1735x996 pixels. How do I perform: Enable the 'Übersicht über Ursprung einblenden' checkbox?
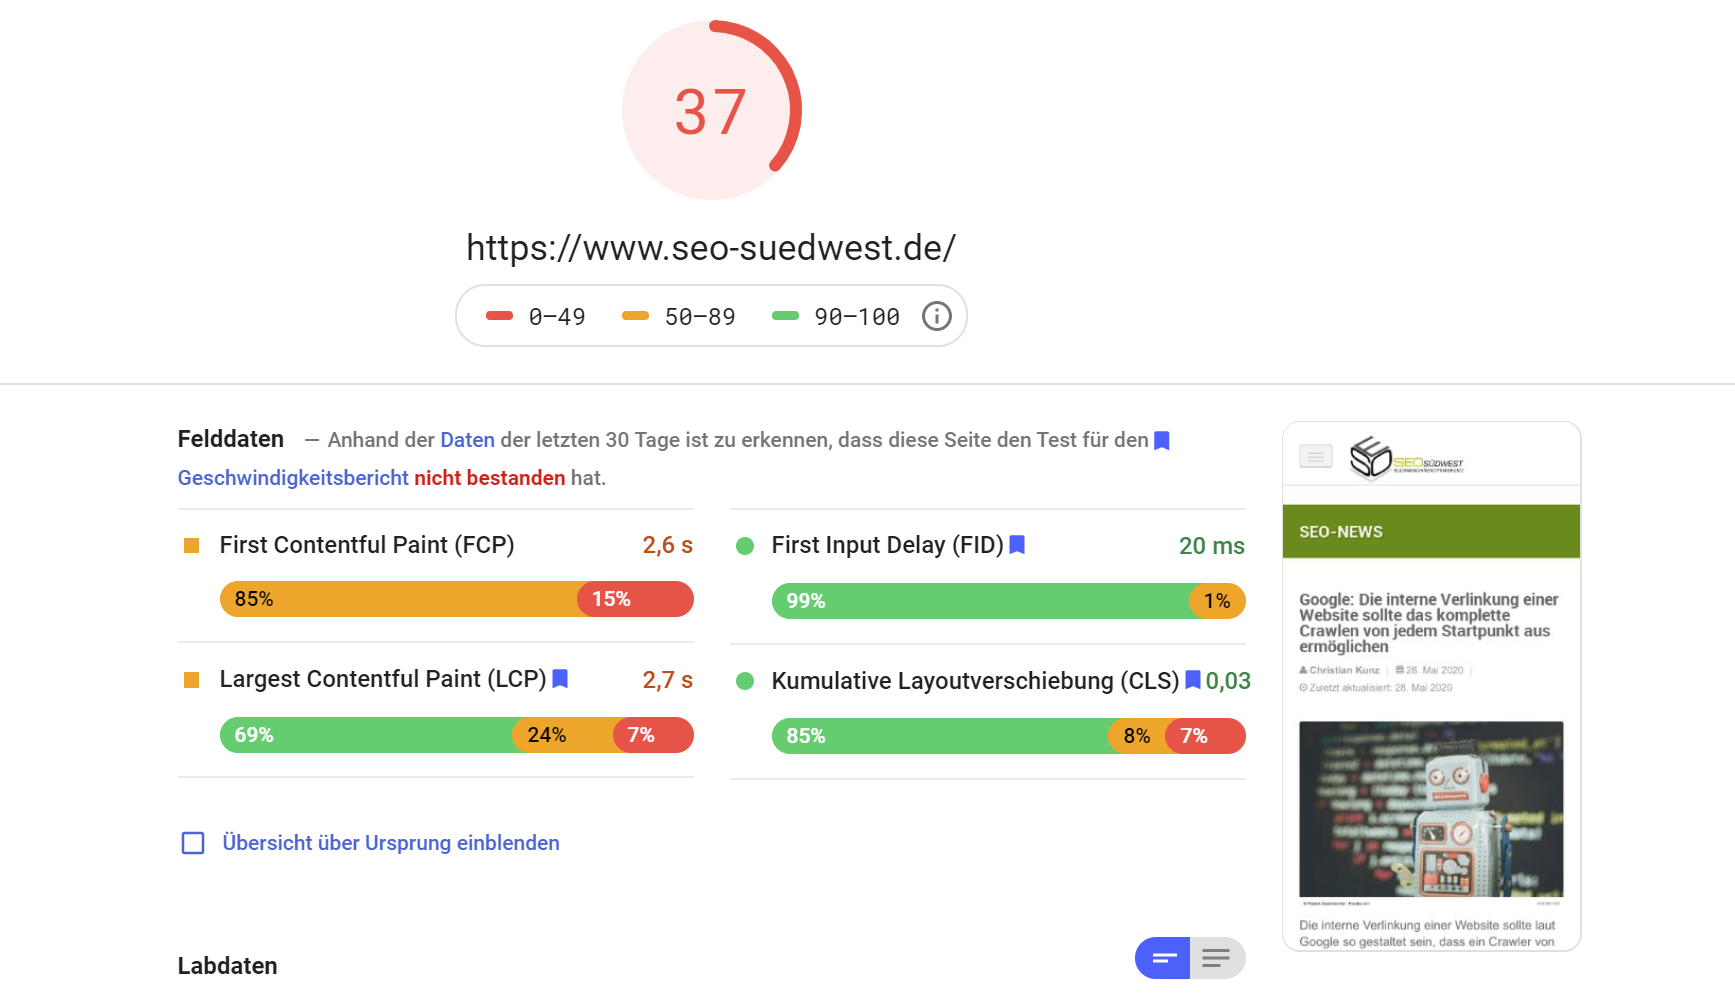pyautogui.click(x=191, y=843)
